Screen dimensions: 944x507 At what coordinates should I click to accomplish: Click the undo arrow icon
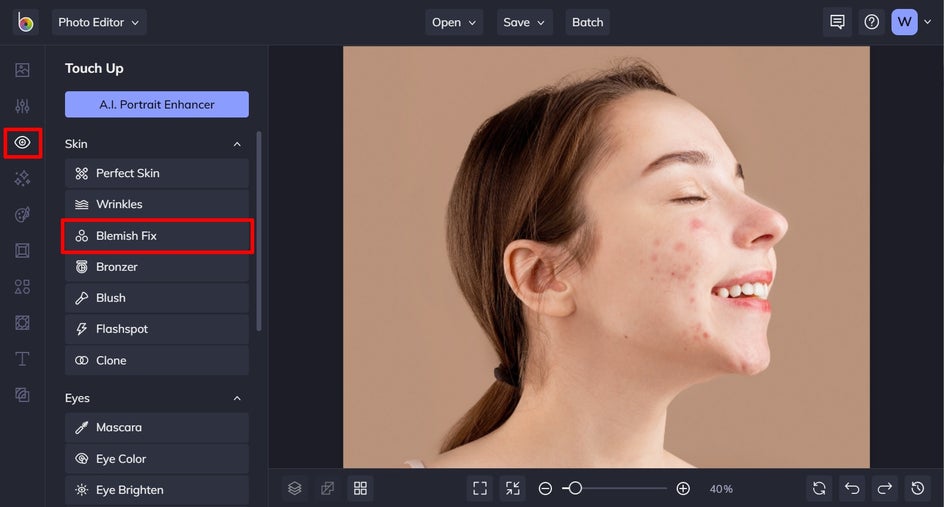pyautogui.click(x=852, y=488)
